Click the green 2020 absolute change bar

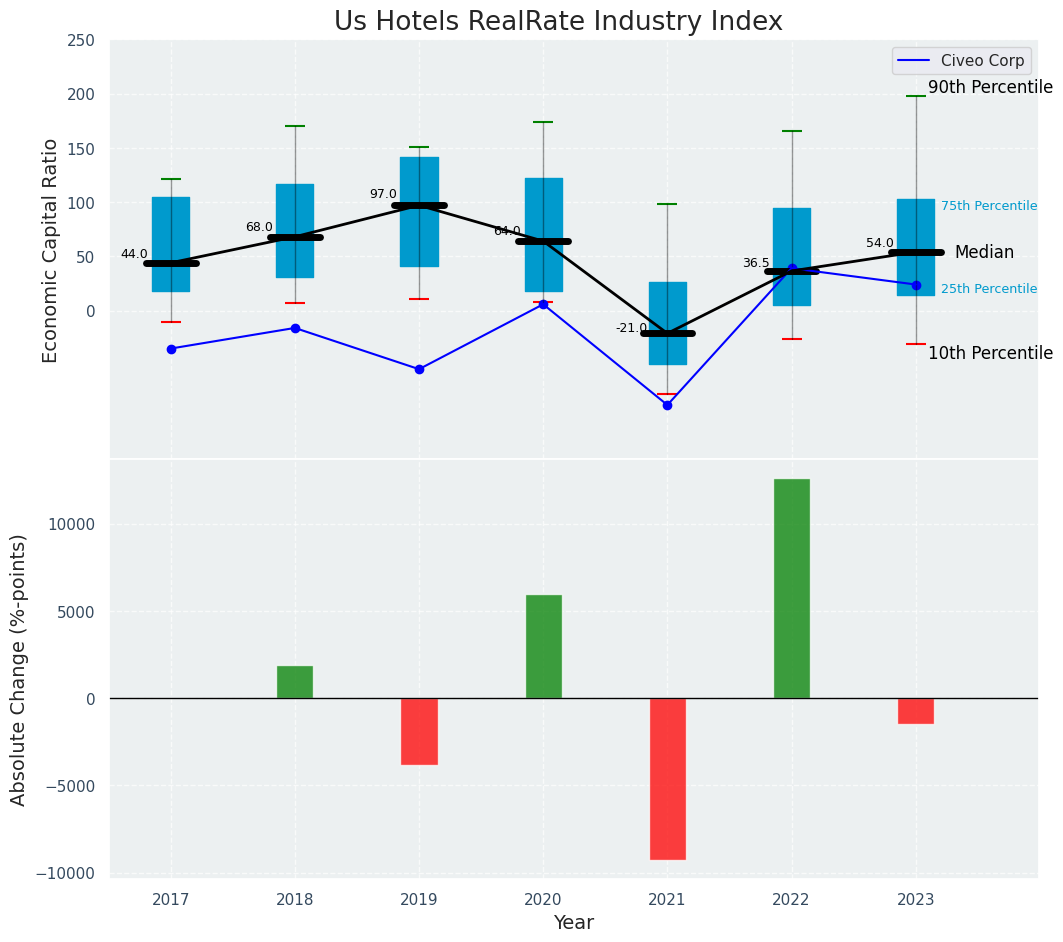(543, 646)
